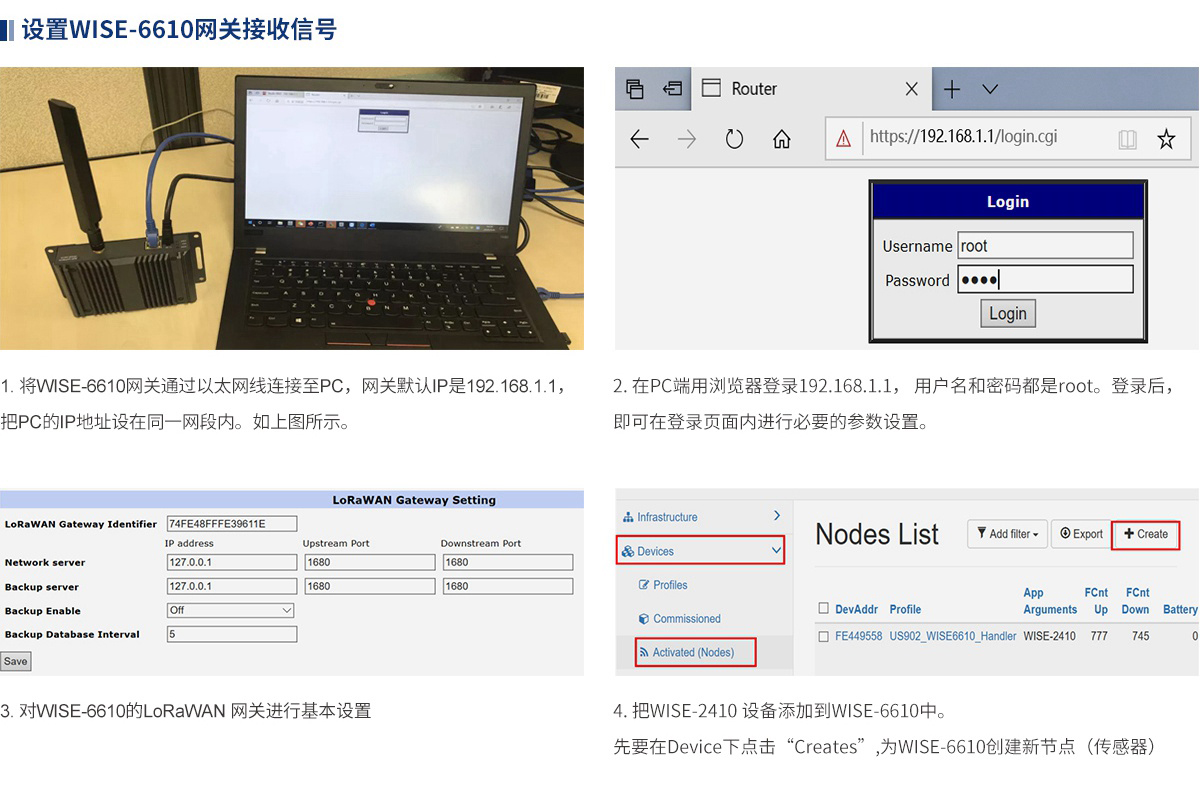The width and height of the screenshot is (1200, 793).
Task: Click the Profiles edit icon
Action: tap(644, 585)
